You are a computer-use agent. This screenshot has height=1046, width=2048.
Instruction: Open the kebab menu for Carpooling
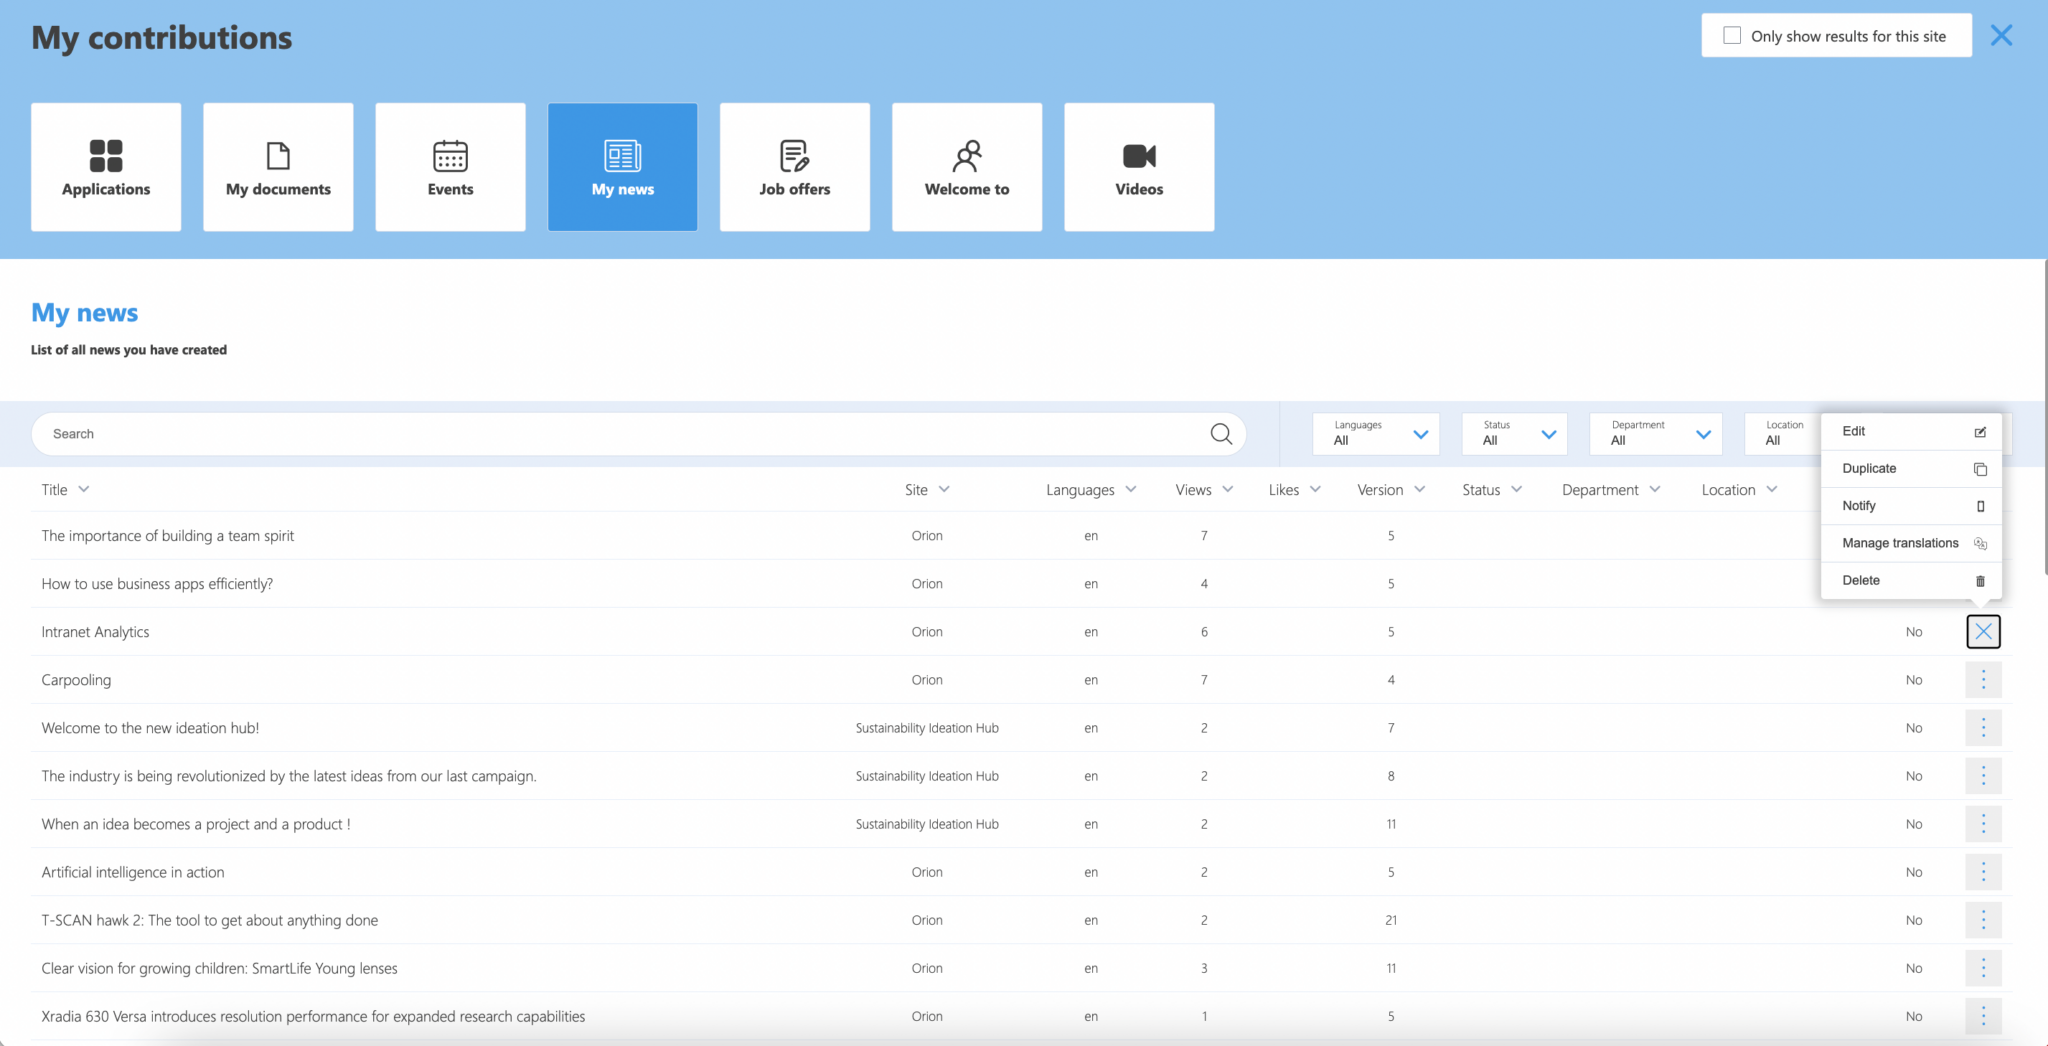[1983, 679]
